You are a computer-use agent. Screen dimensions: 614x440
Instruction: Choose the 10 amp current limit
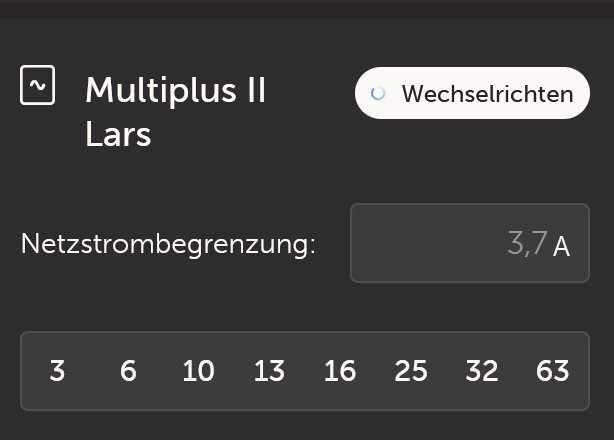[198, 371]
